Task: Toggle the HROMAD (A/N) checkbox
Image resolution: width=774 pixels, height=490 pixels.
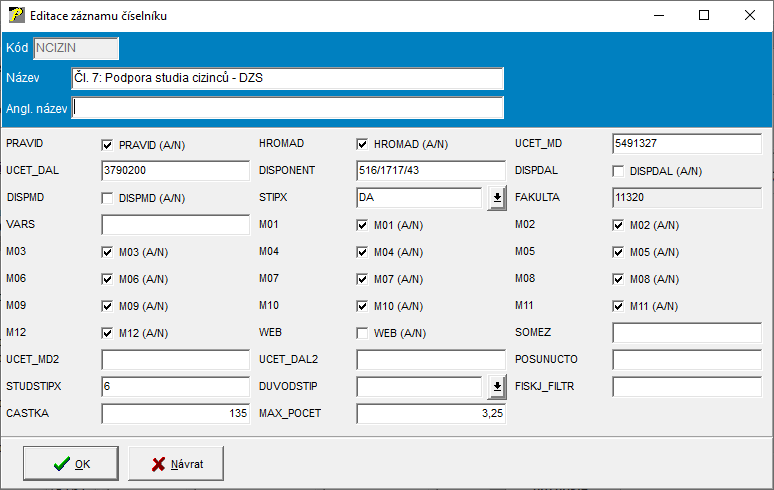Action: (363, 145)
